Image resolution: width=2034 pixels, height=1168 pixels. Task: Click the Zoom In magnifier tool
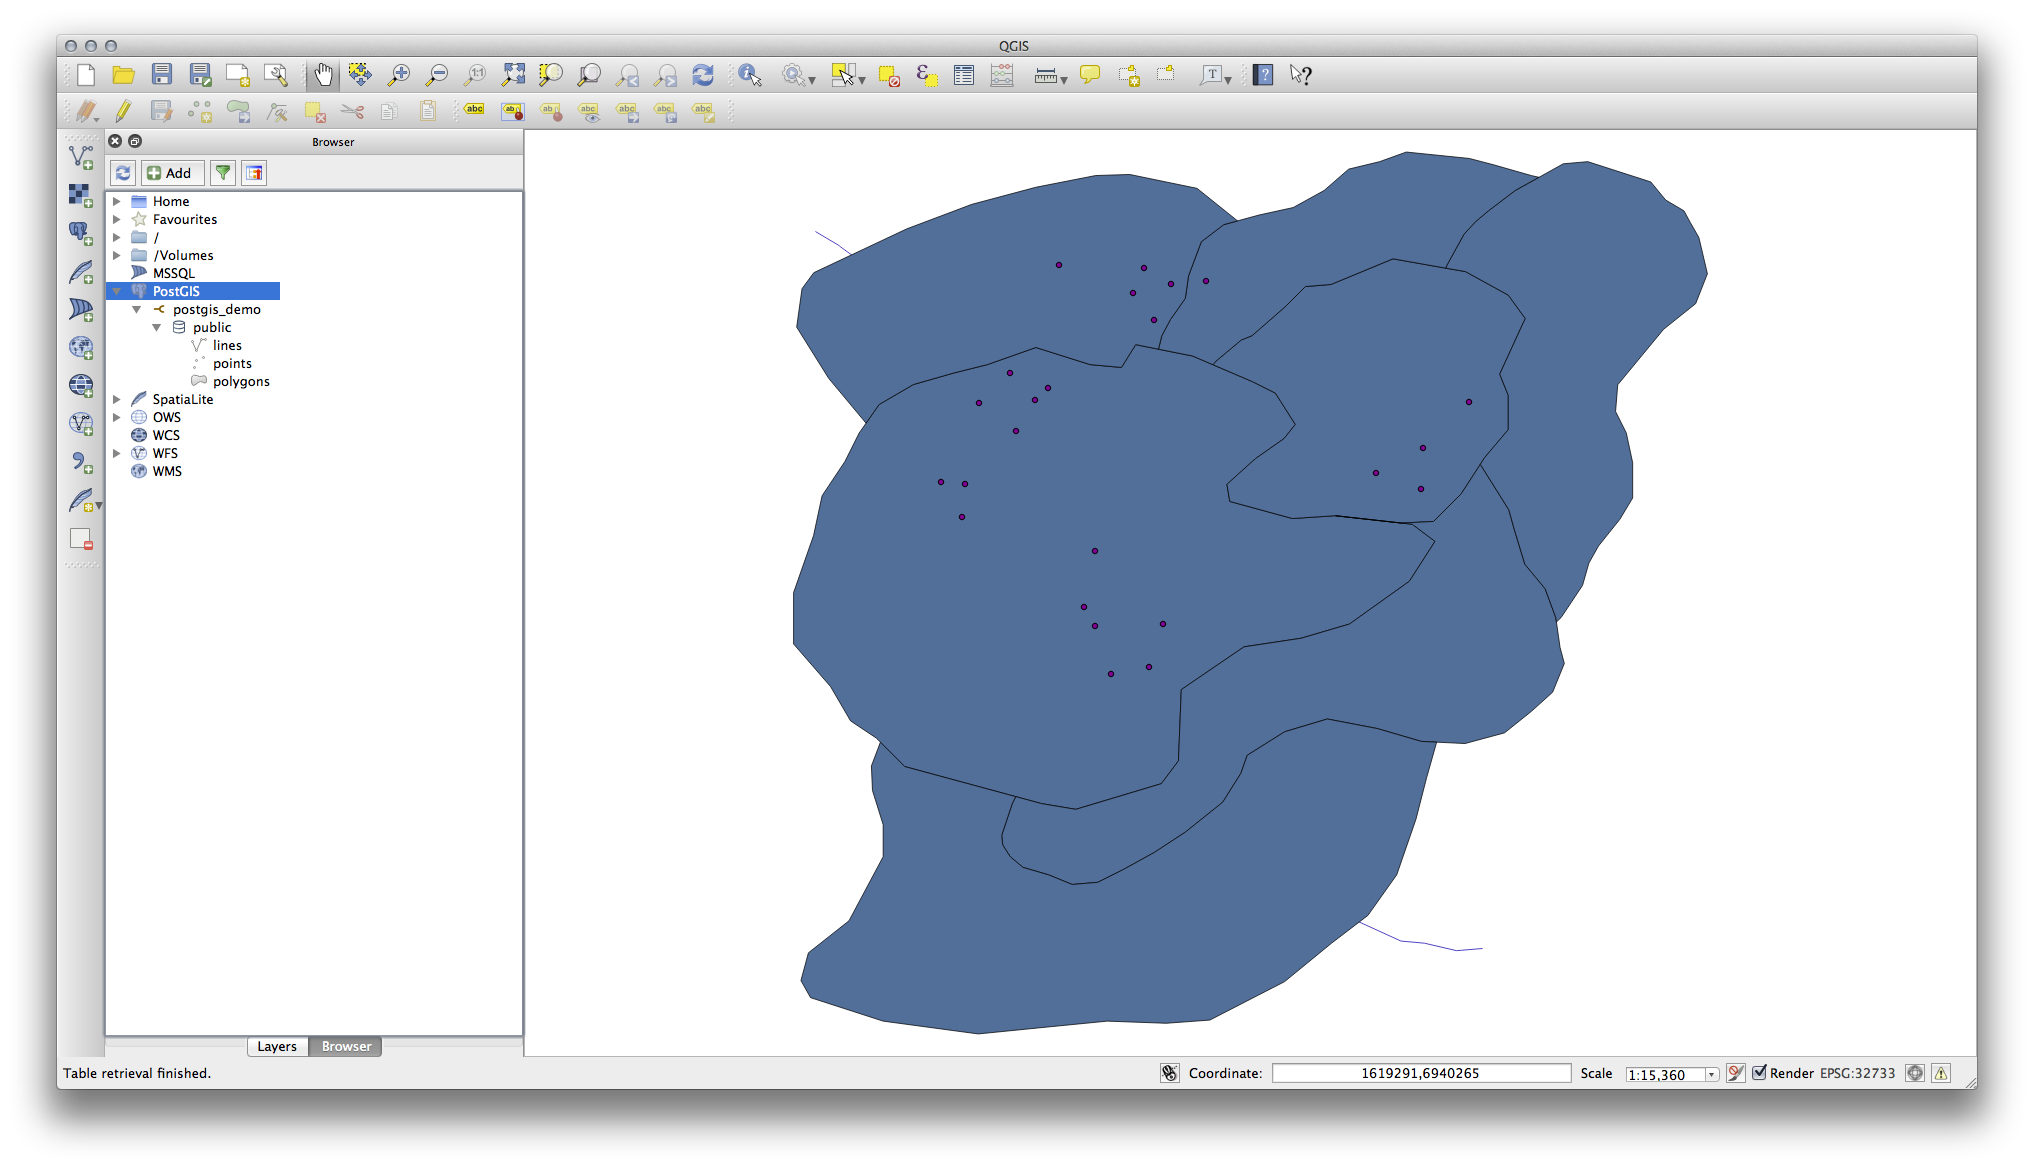[399, 75]
